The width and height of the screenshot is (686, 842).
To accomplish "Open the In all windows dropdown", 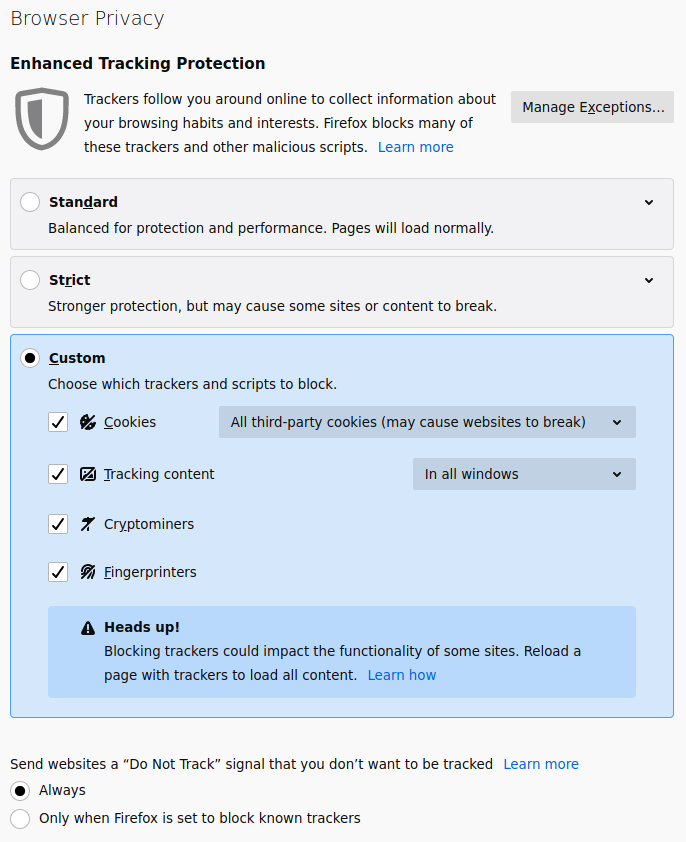I will [524, 474].
